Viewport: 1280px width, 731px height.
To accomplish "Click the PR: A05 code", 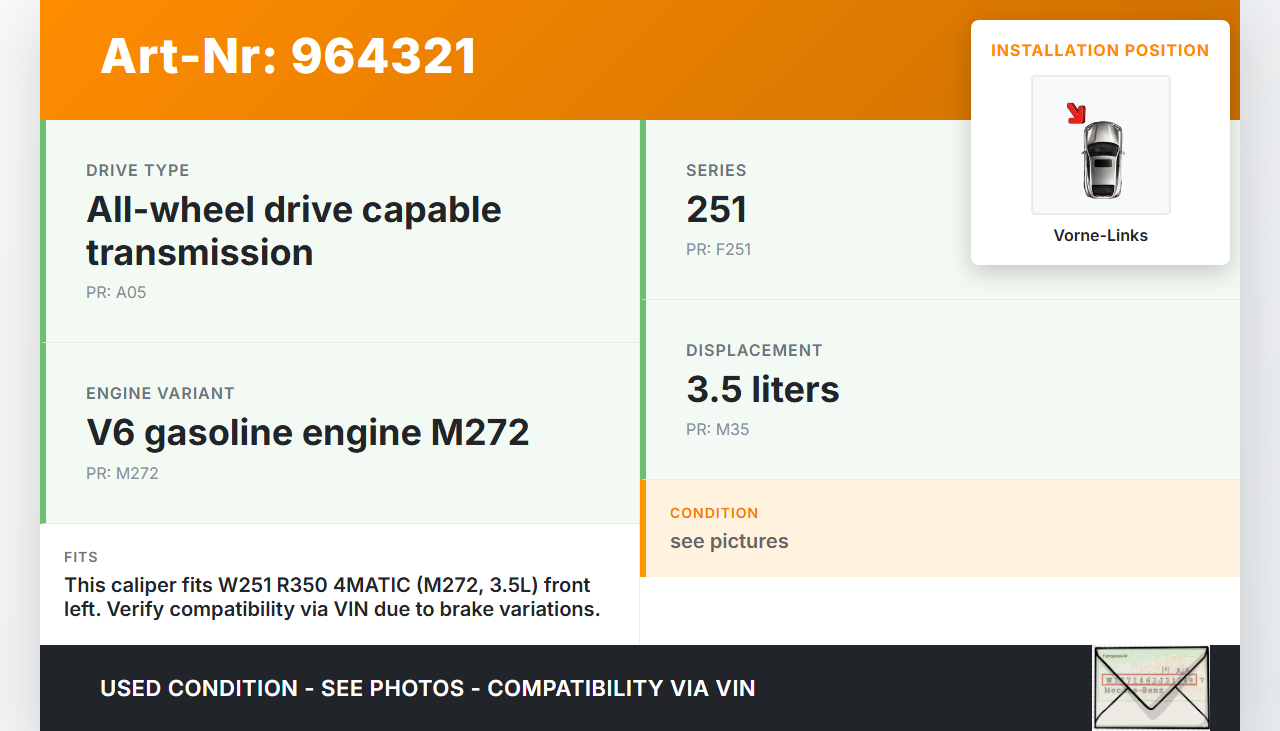I will click(116, 293).
